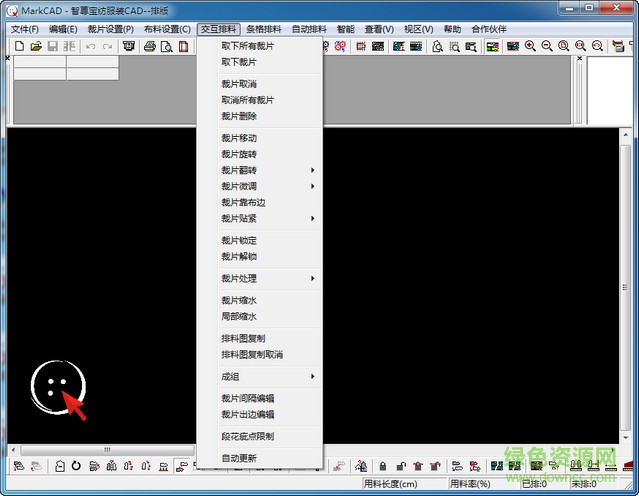Click the Zoom Out magnifier icon
This screenshot has height=496, width=639.
point(546,46)
